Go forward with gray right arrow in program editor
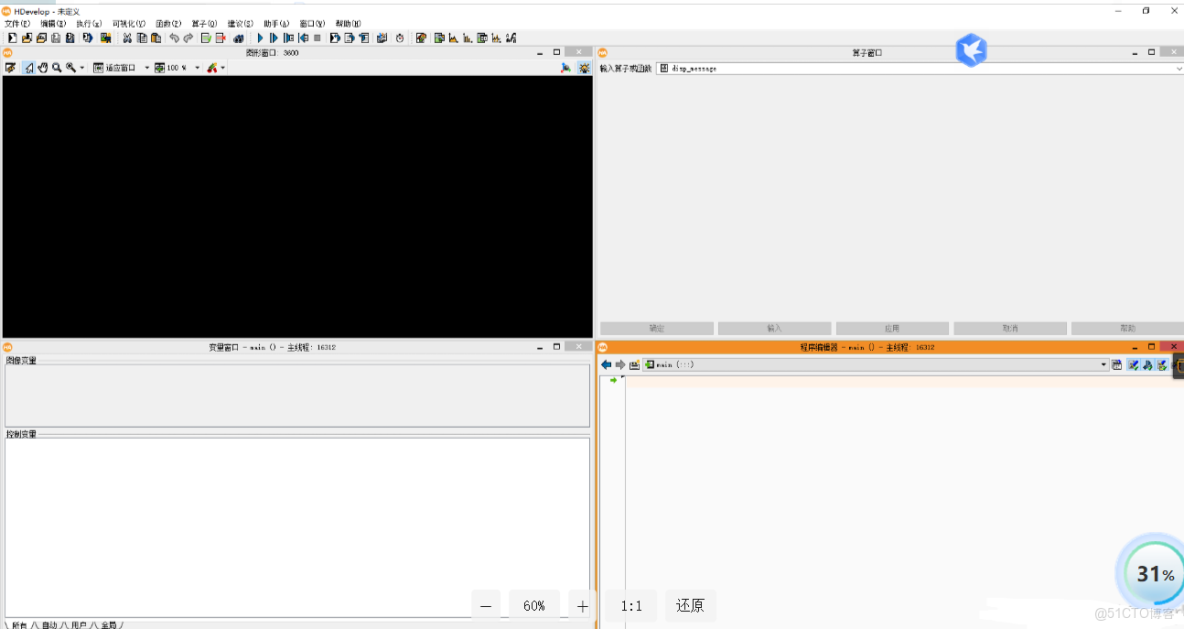The height and width of the screenshot is (629, 1184). [x=620, y=365]
